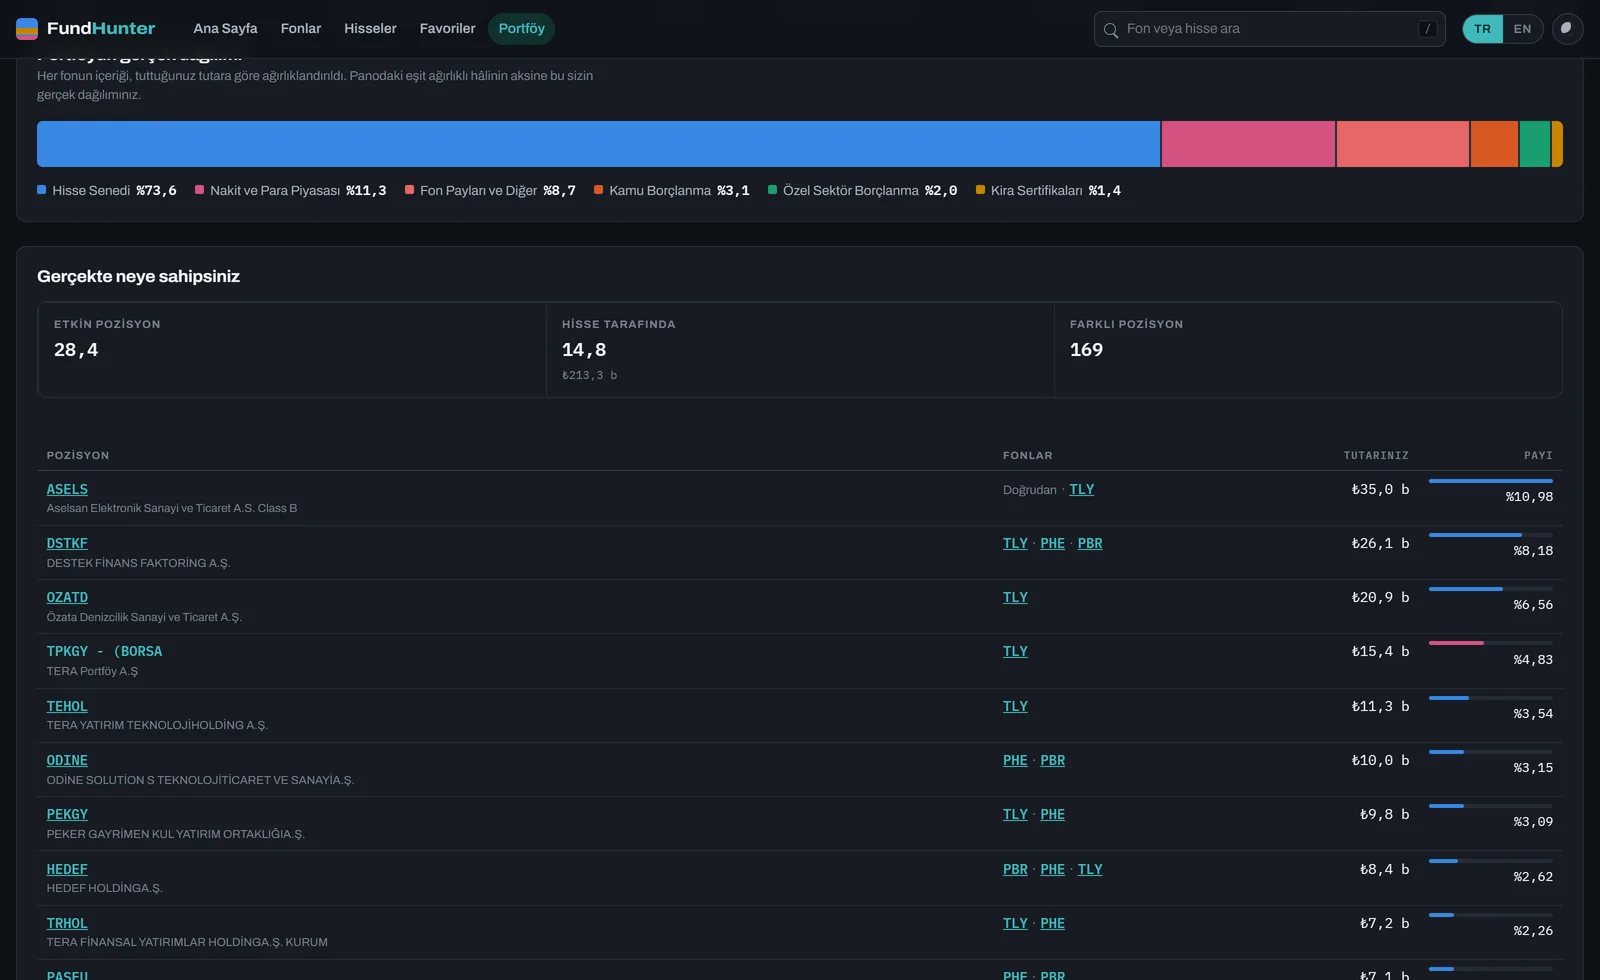Click the yellow Kira Sertifikaları bar segment

click(x=1557, y=144)
